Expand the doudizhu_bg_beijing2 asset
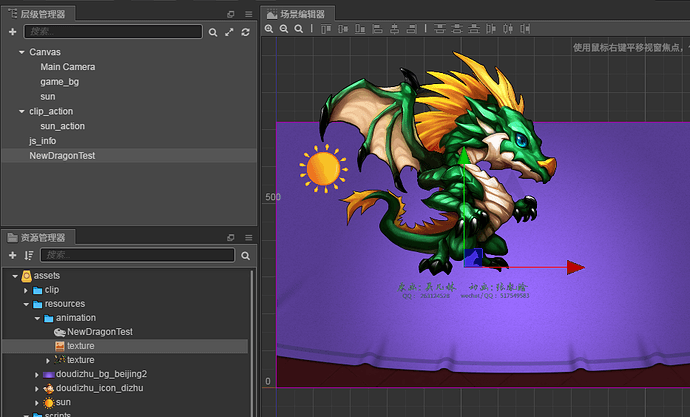Screen dimensions: 690x417 36,374
